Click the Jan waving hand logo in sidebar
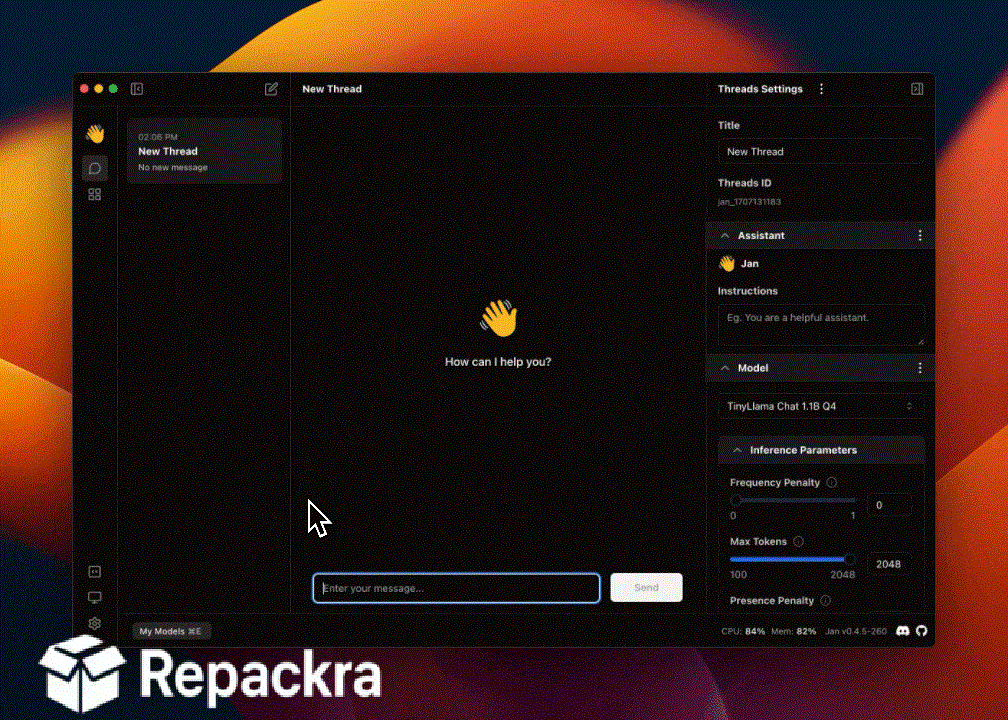Viewport: 1008px width, 720px height. click(95, 134)
